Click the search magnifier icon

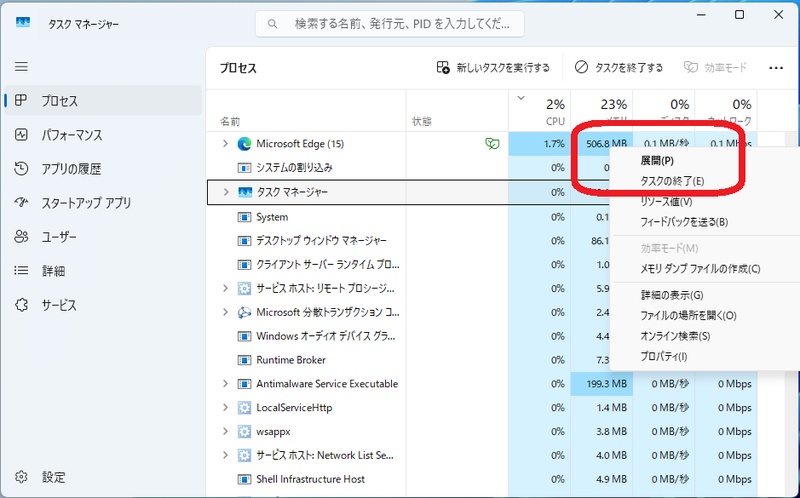point(272,24)
